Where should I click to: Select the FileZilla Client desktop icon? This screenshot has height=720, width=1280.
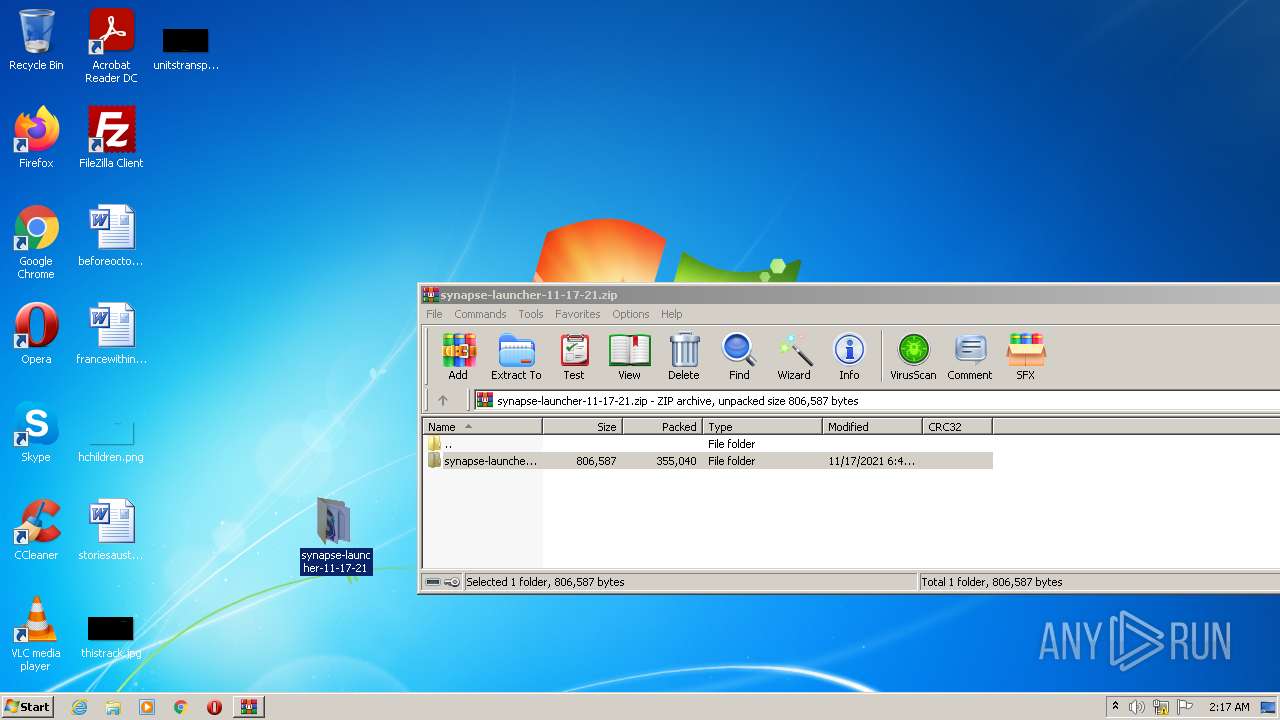(x=111, y=138)
